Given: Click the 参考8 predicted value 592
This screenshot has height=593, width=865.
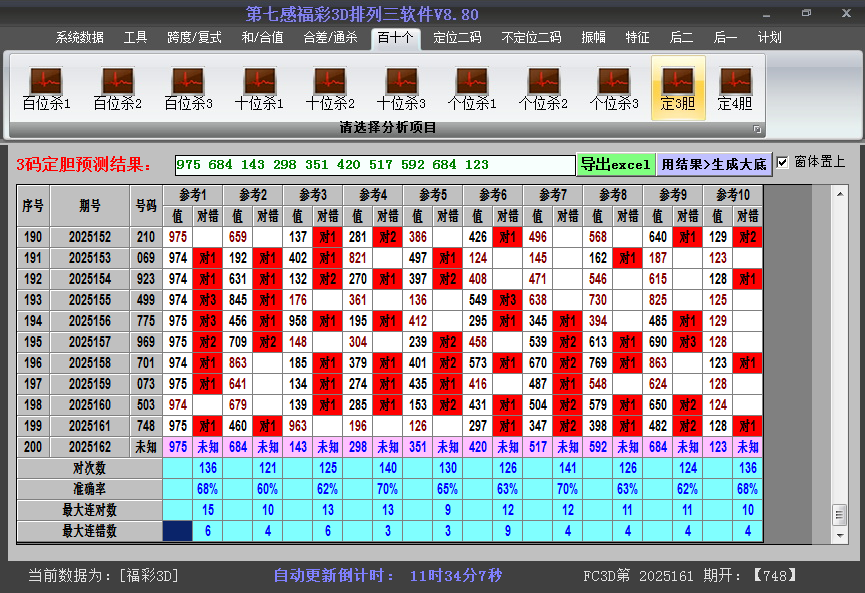Looking at the screenshot, I should (x=598, y=447).
